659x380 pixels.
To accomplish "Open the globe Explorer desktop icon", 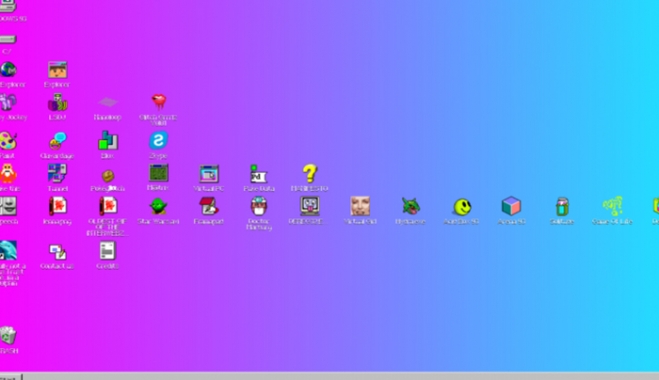I will 8,70.
